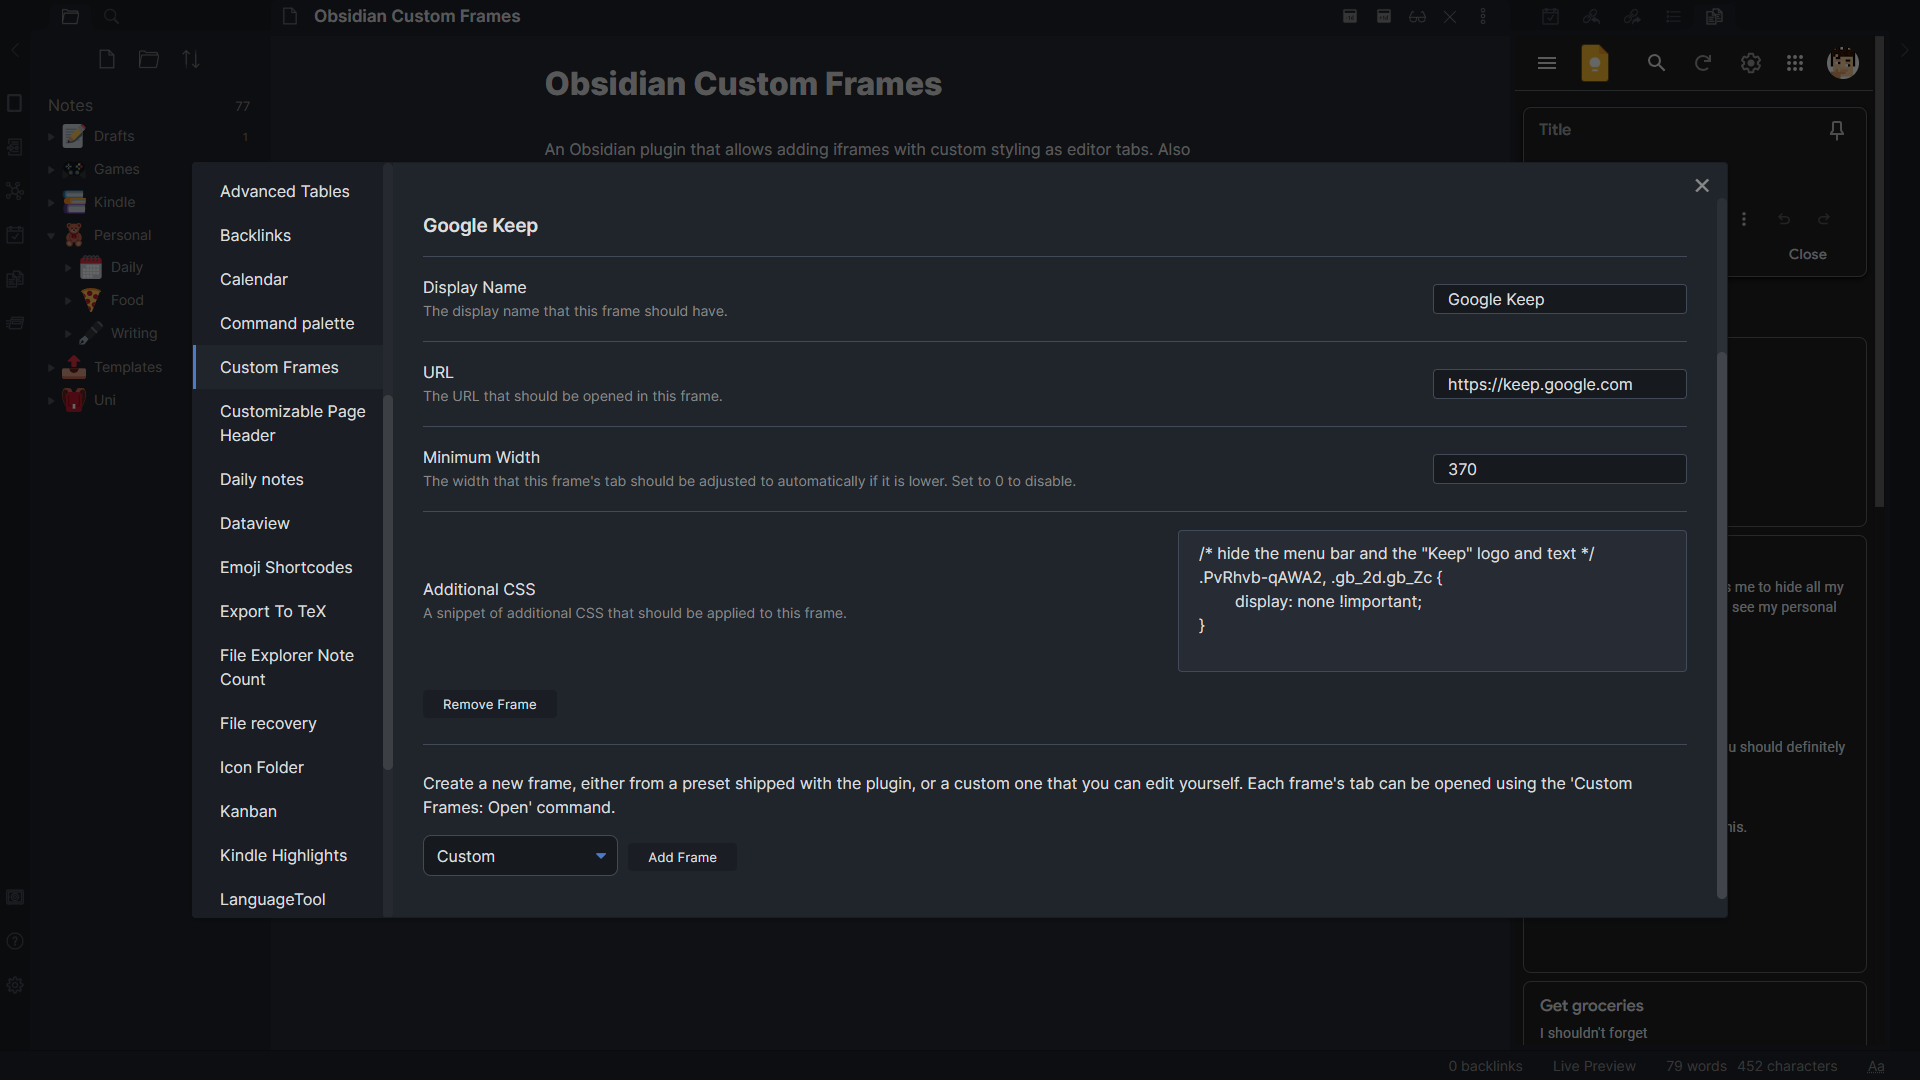The height and width of the screenshot is (1080, 1920).
Task: Adjust the Minimum Width value field
Action: [x=1560, y=469]
